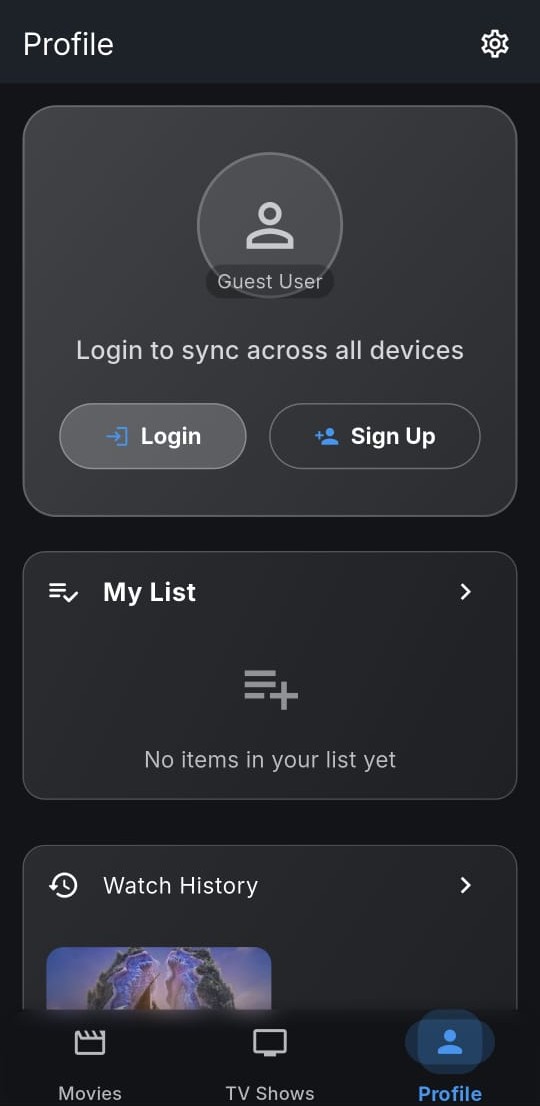
Task: Tap the Profile person icon
Action: 450,1042
